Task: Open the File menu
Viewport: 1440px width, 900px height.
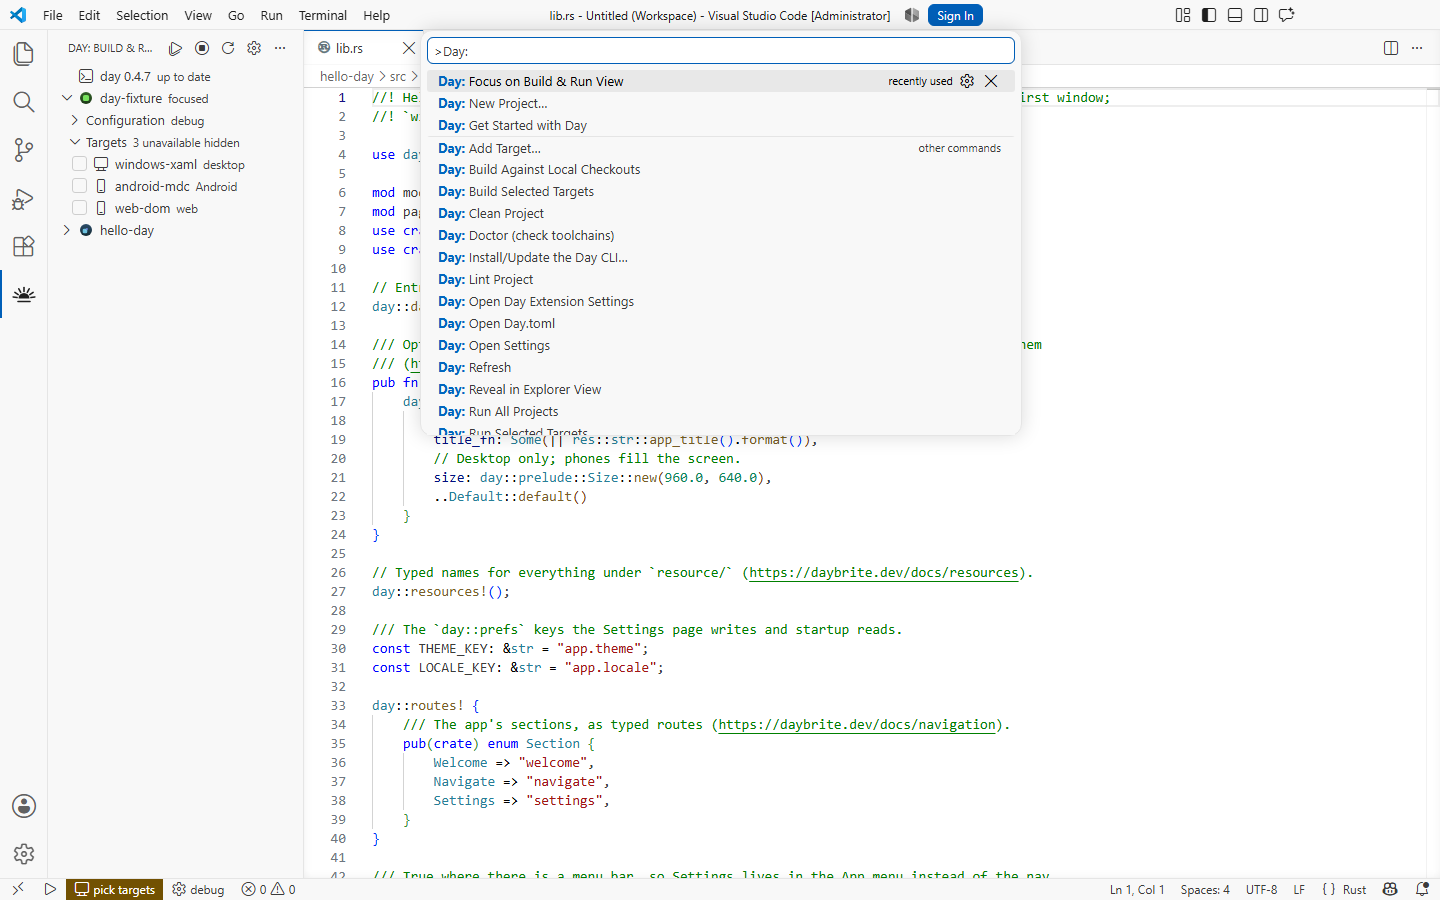Action: [53, 15]
